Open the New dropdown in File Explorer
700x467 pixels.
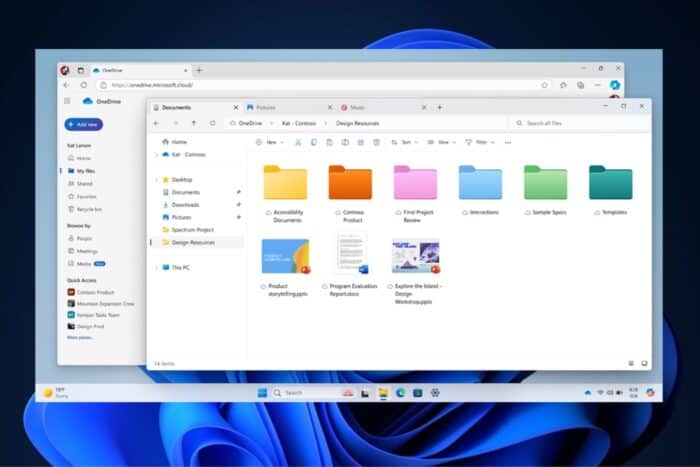pyautogui.click(x=270, y=142)
